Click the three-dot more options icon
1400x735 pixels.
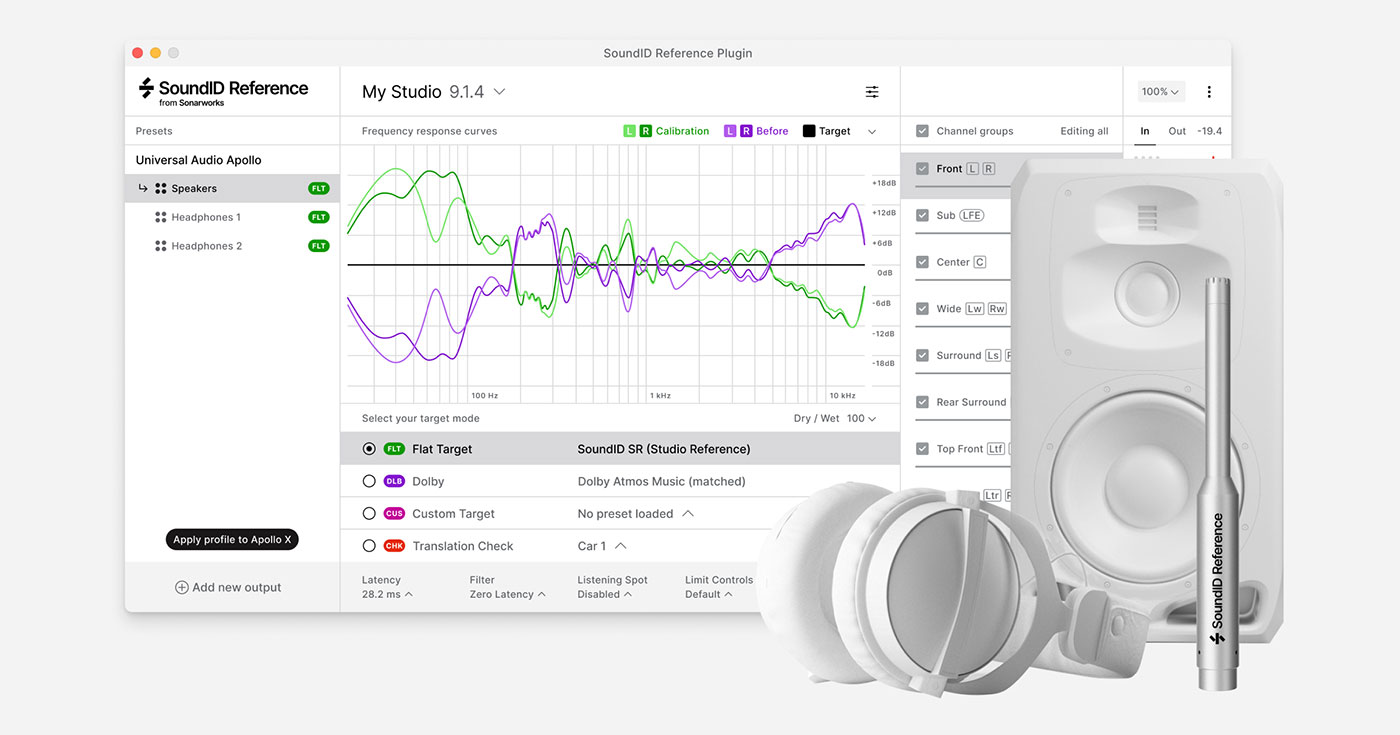click(x=1208, y=92)
